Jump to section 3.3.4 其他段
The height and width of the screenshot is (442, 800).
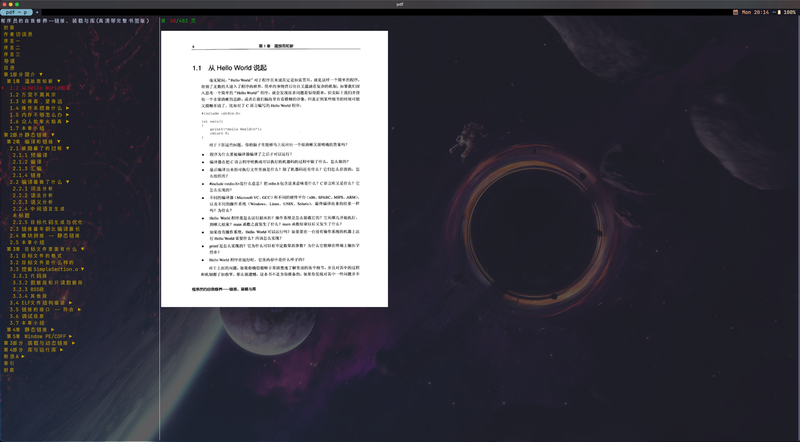pyautogui.click(x=30, y=296)
